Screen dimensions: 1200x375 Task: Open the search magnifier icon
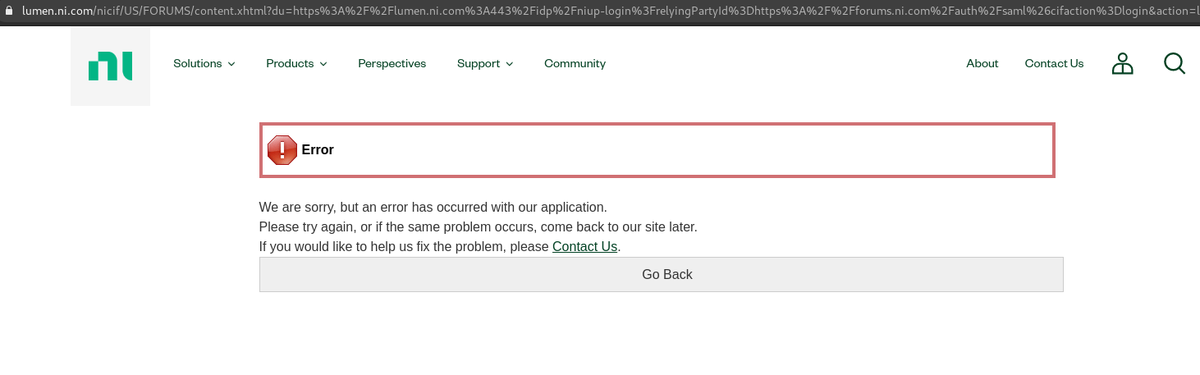coord(1175,63)
